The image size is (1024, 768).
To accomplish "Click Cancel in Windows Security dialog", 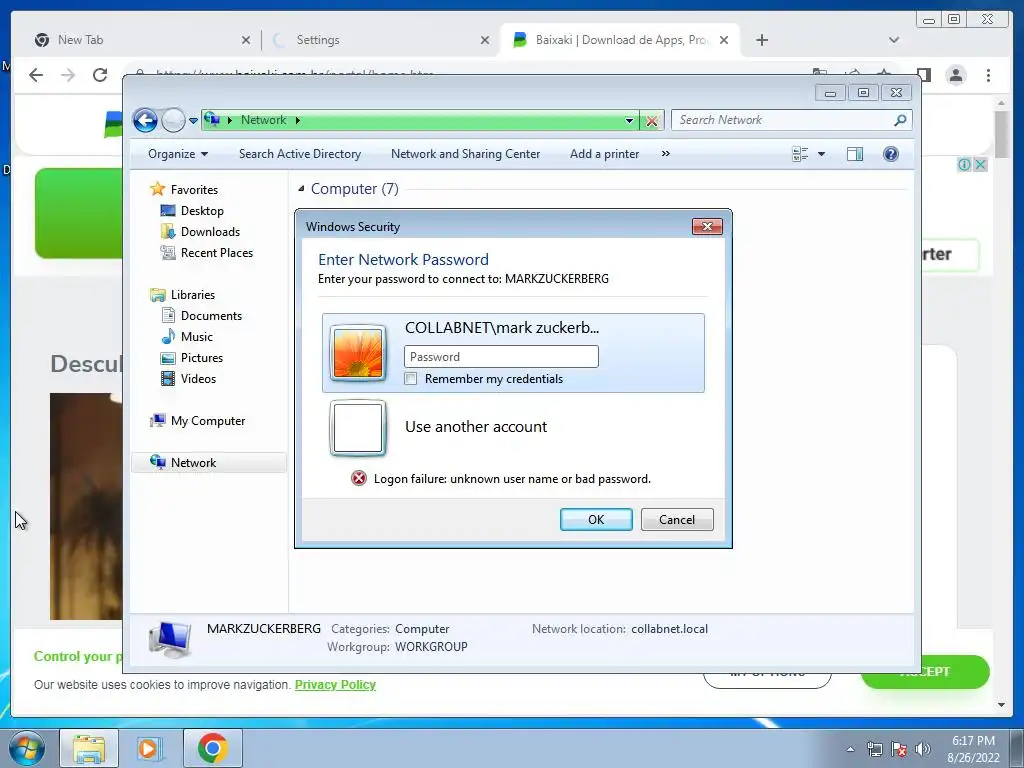I will [x=677, y=519].
